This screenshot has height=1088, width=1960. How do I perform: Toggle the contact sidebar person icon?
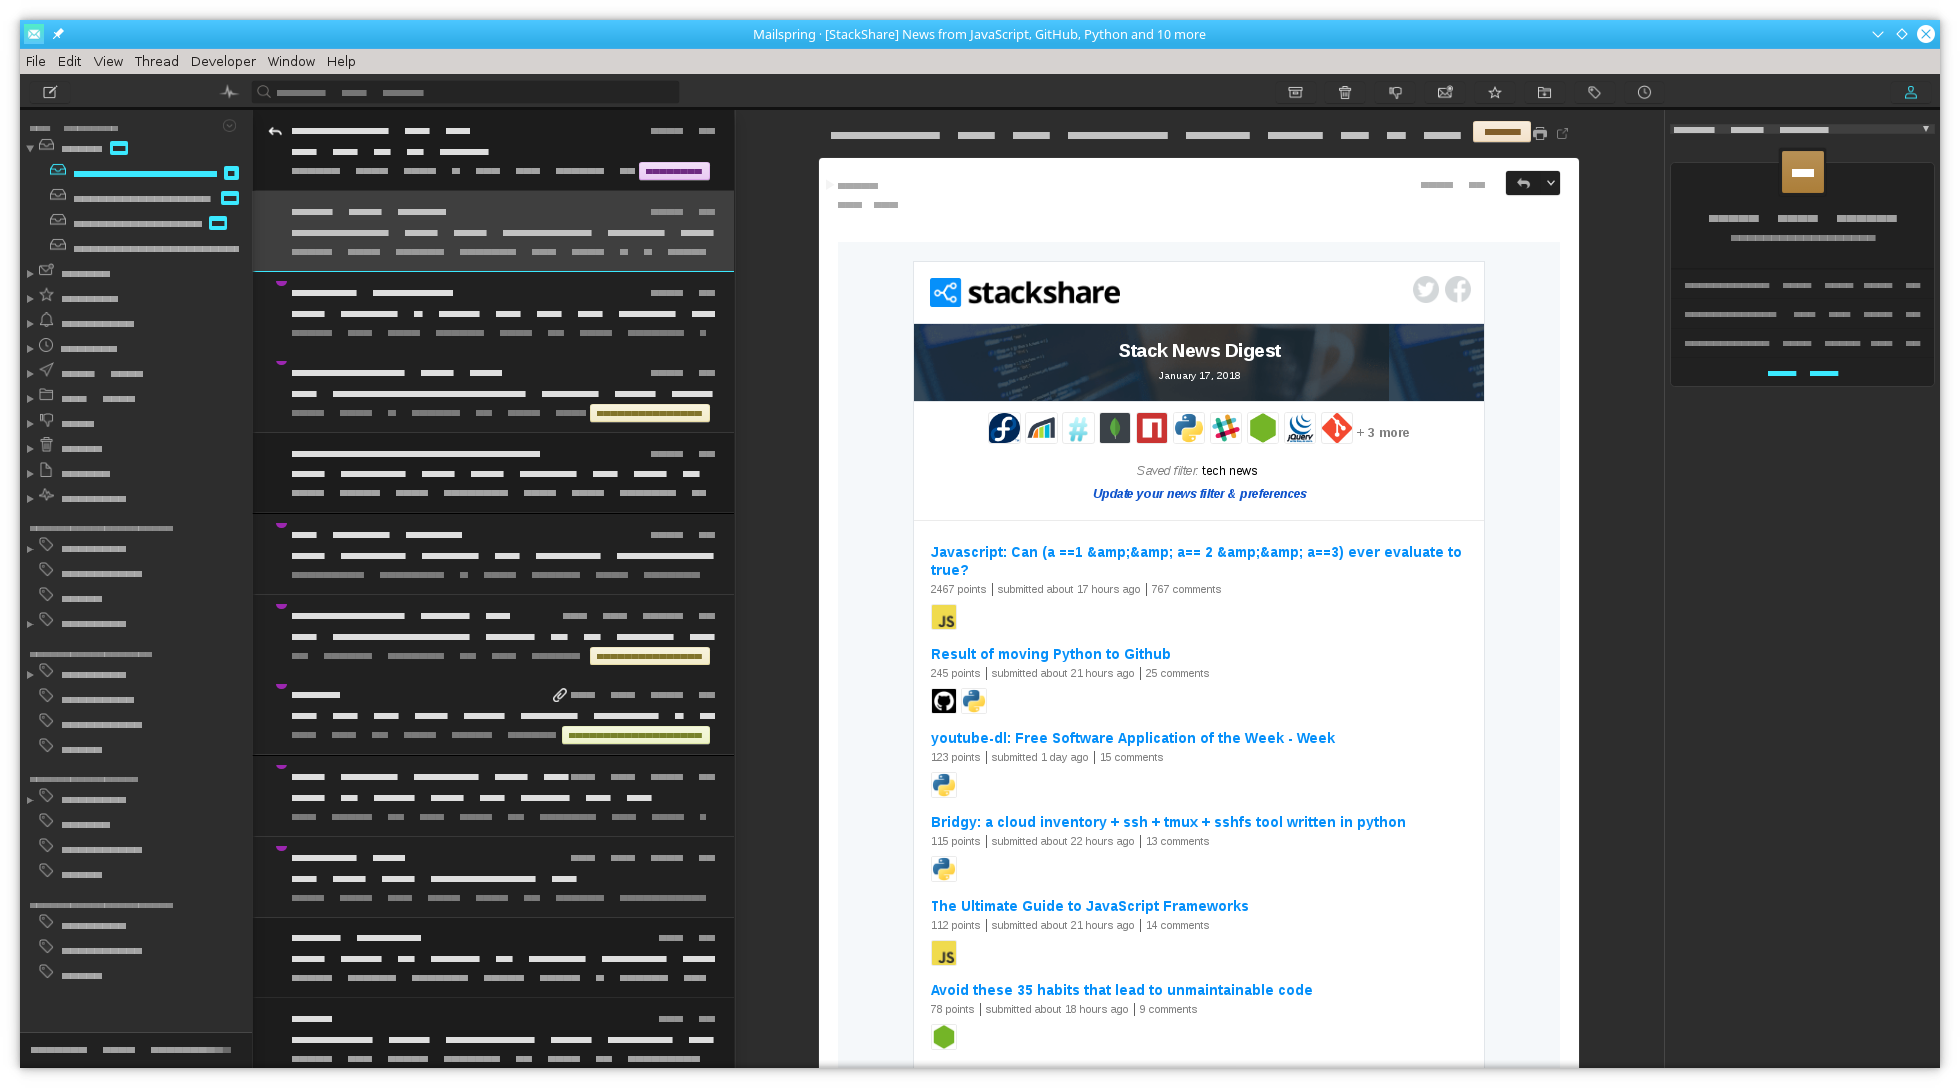(x=1910, y=92)
